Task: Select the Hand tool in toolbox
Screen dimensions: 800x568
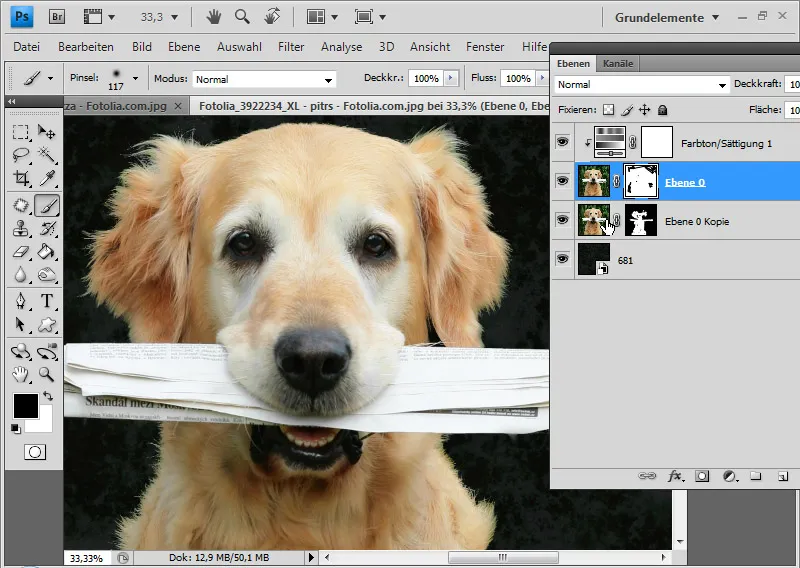Action: pos(21,375)
